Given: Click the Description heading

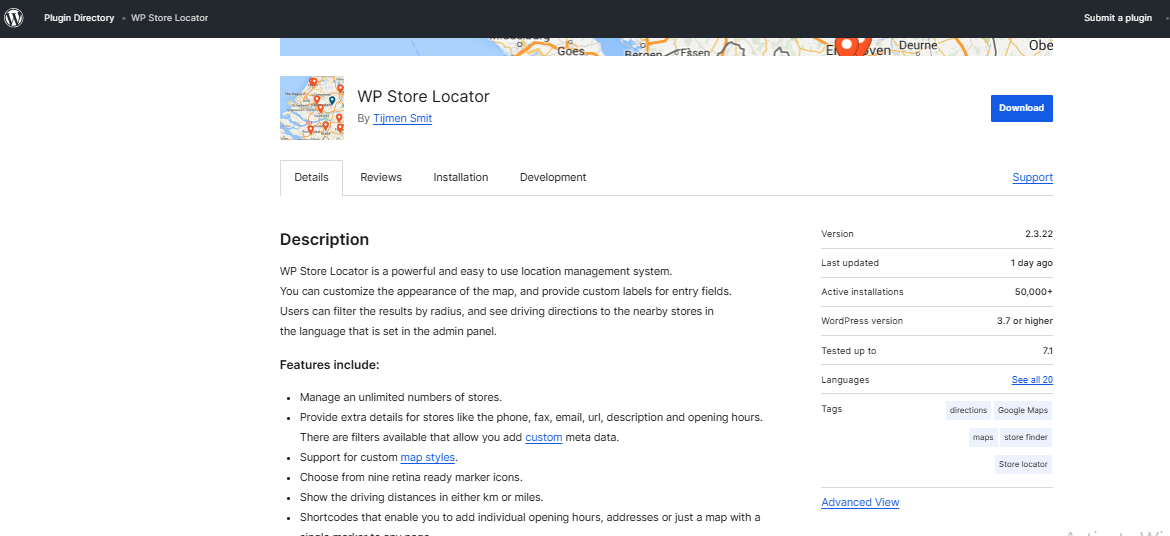Looking at the screenshot, I should click(325, 240).
